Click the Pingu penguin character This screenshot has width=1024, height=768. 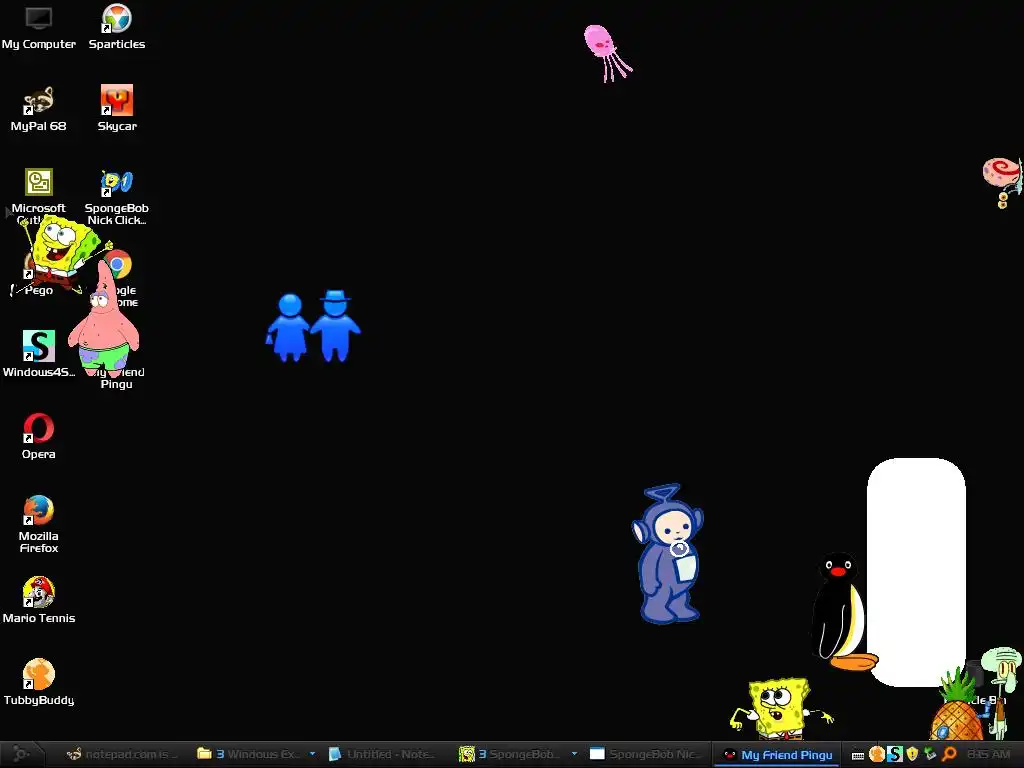pyautogui.click(x=842, y=611)
